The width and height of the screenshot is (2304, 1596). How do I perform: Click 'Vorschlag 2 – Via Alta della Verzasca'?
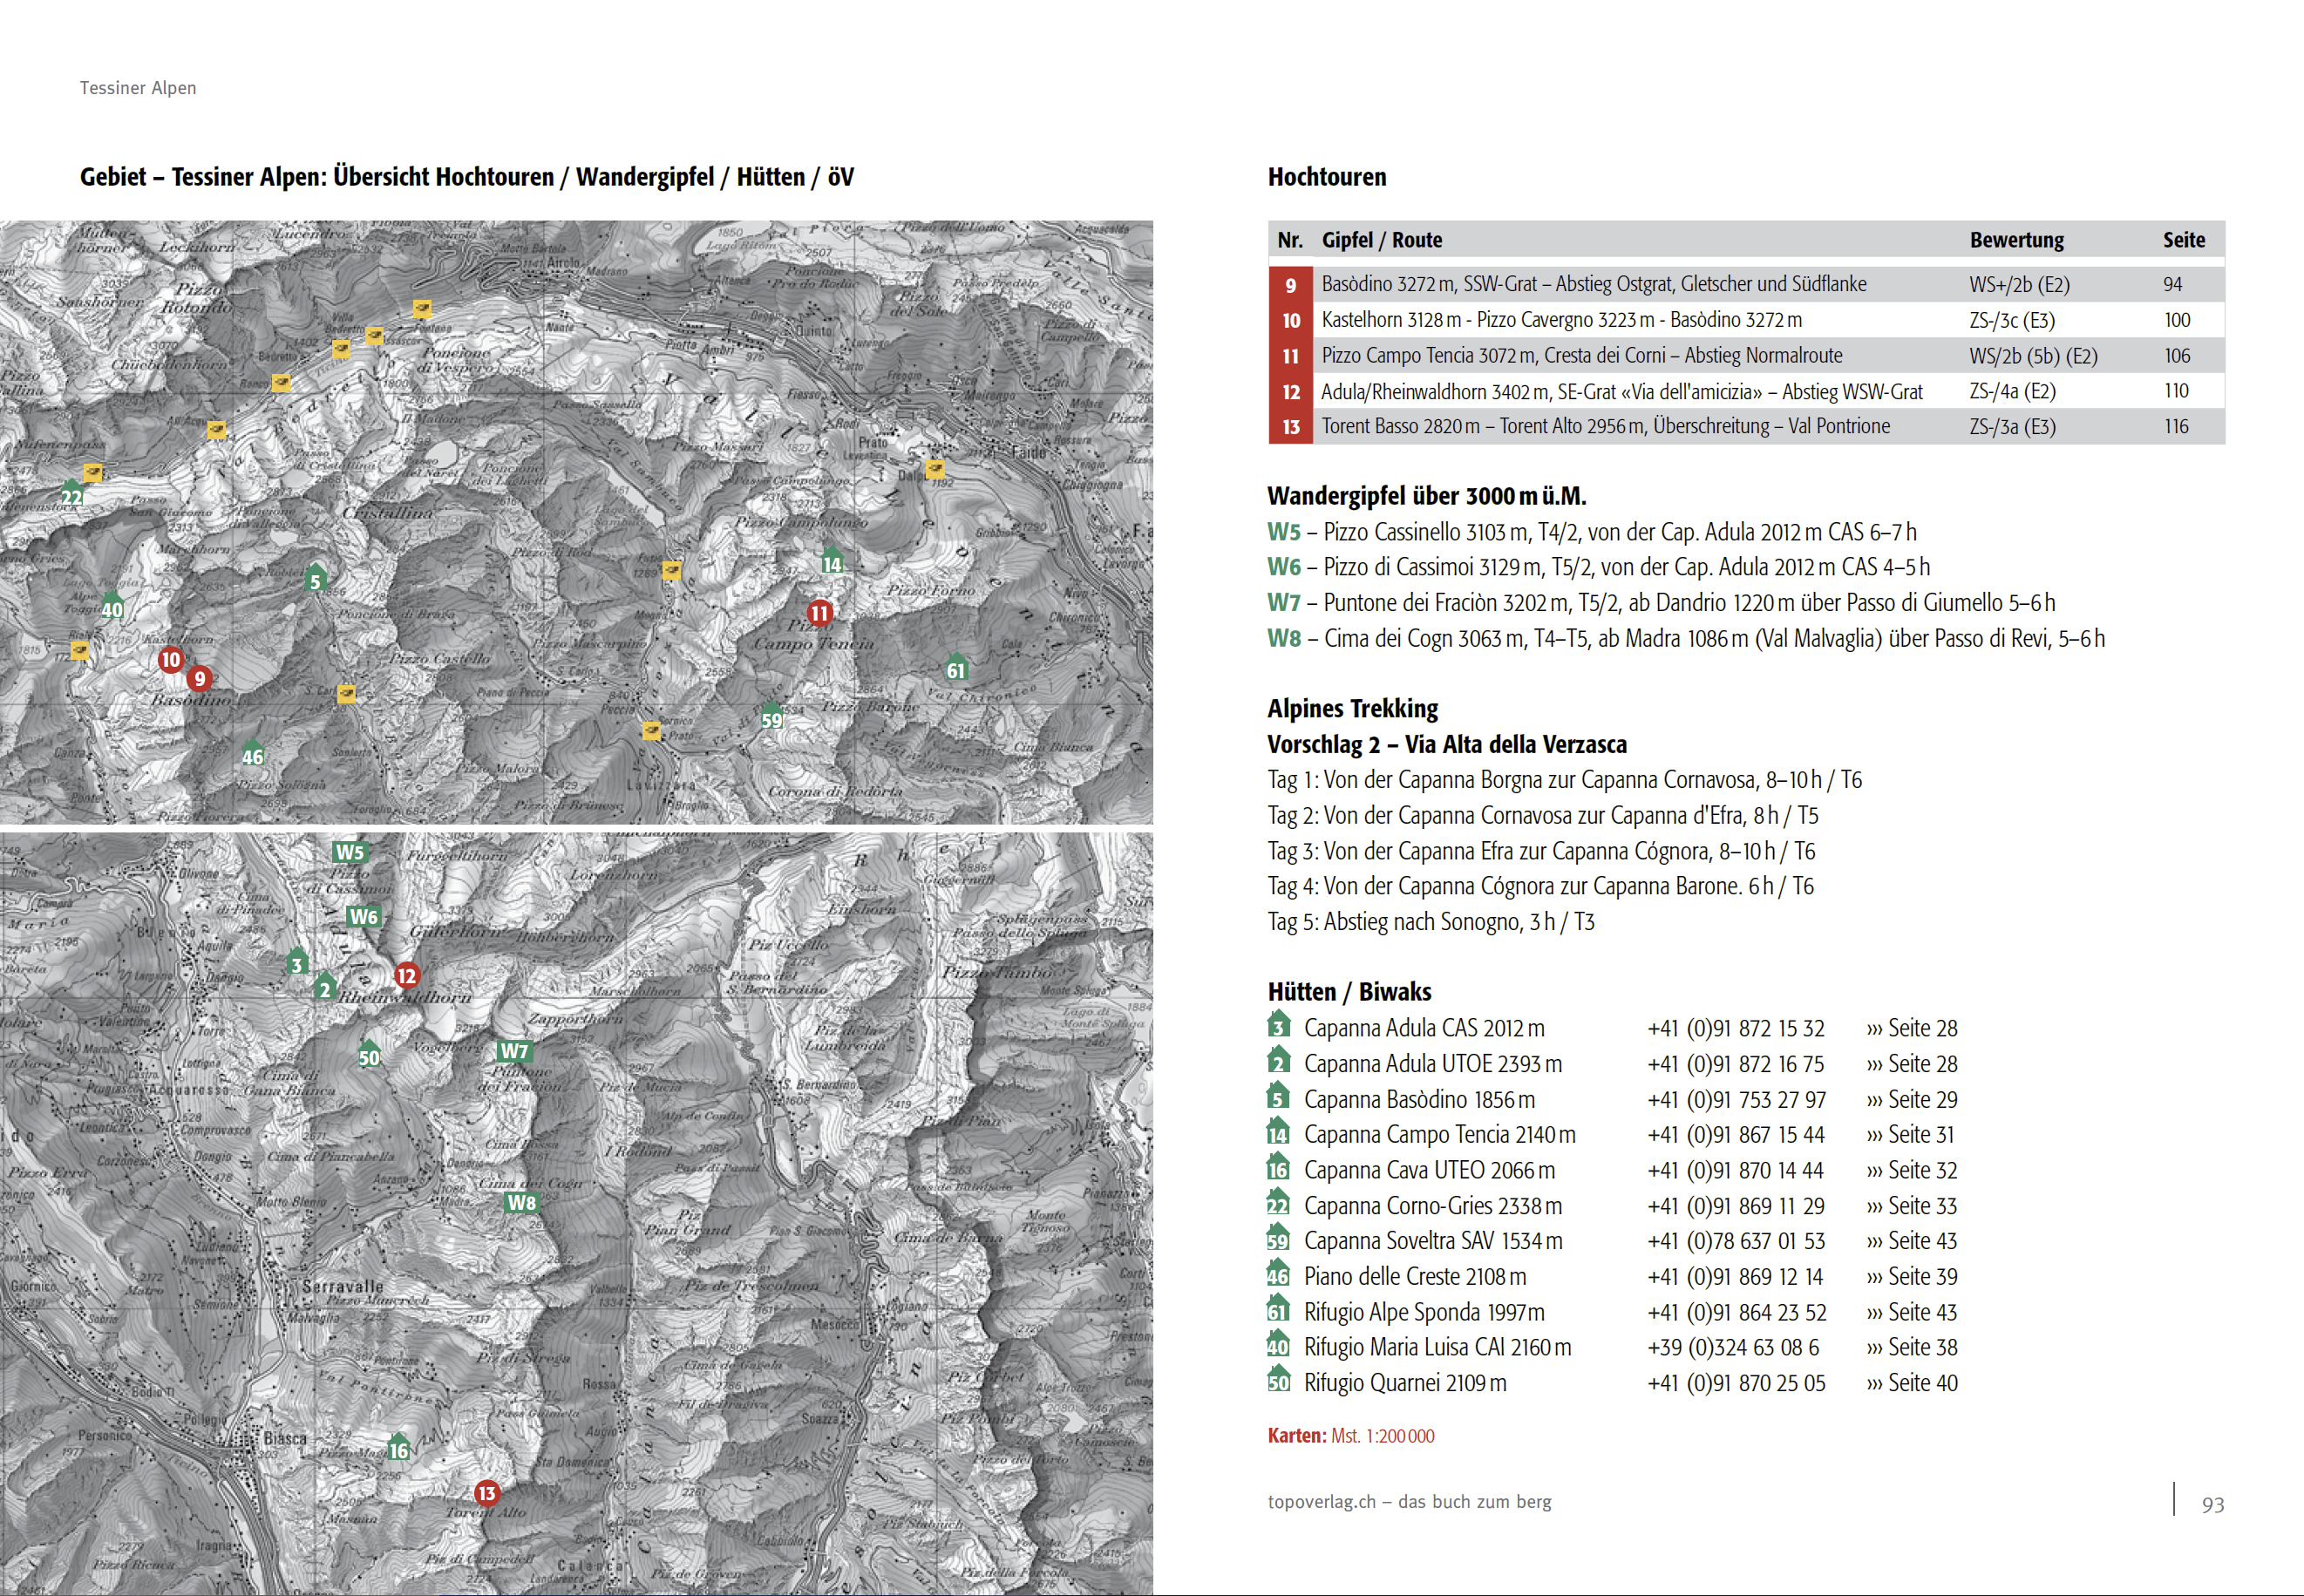tap(1447, 744)
